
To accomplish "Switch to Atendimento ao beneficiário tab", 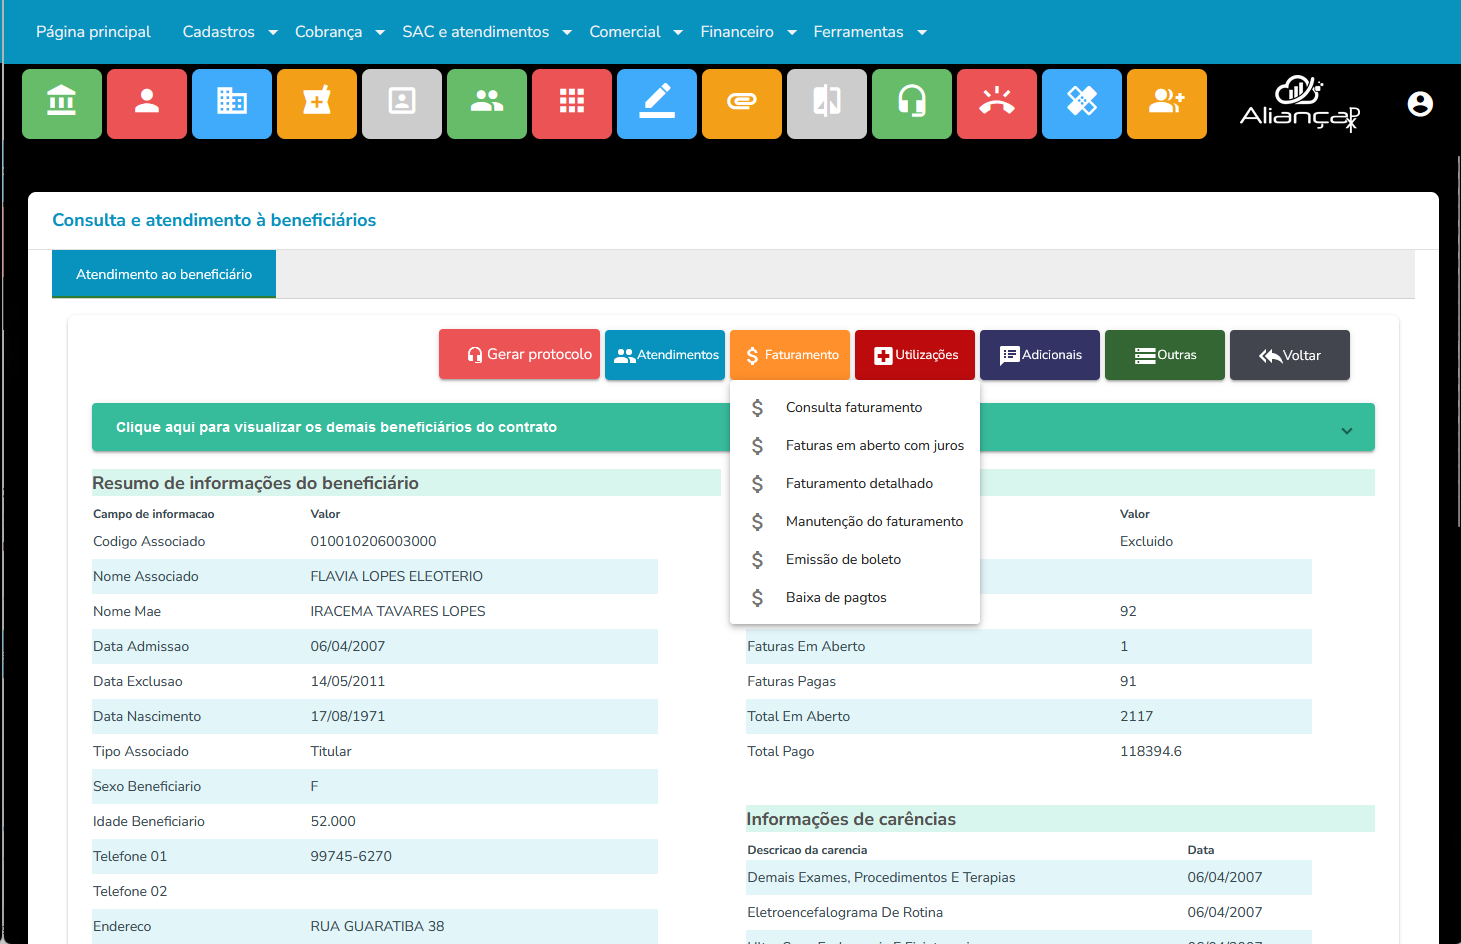I will 164,274.
